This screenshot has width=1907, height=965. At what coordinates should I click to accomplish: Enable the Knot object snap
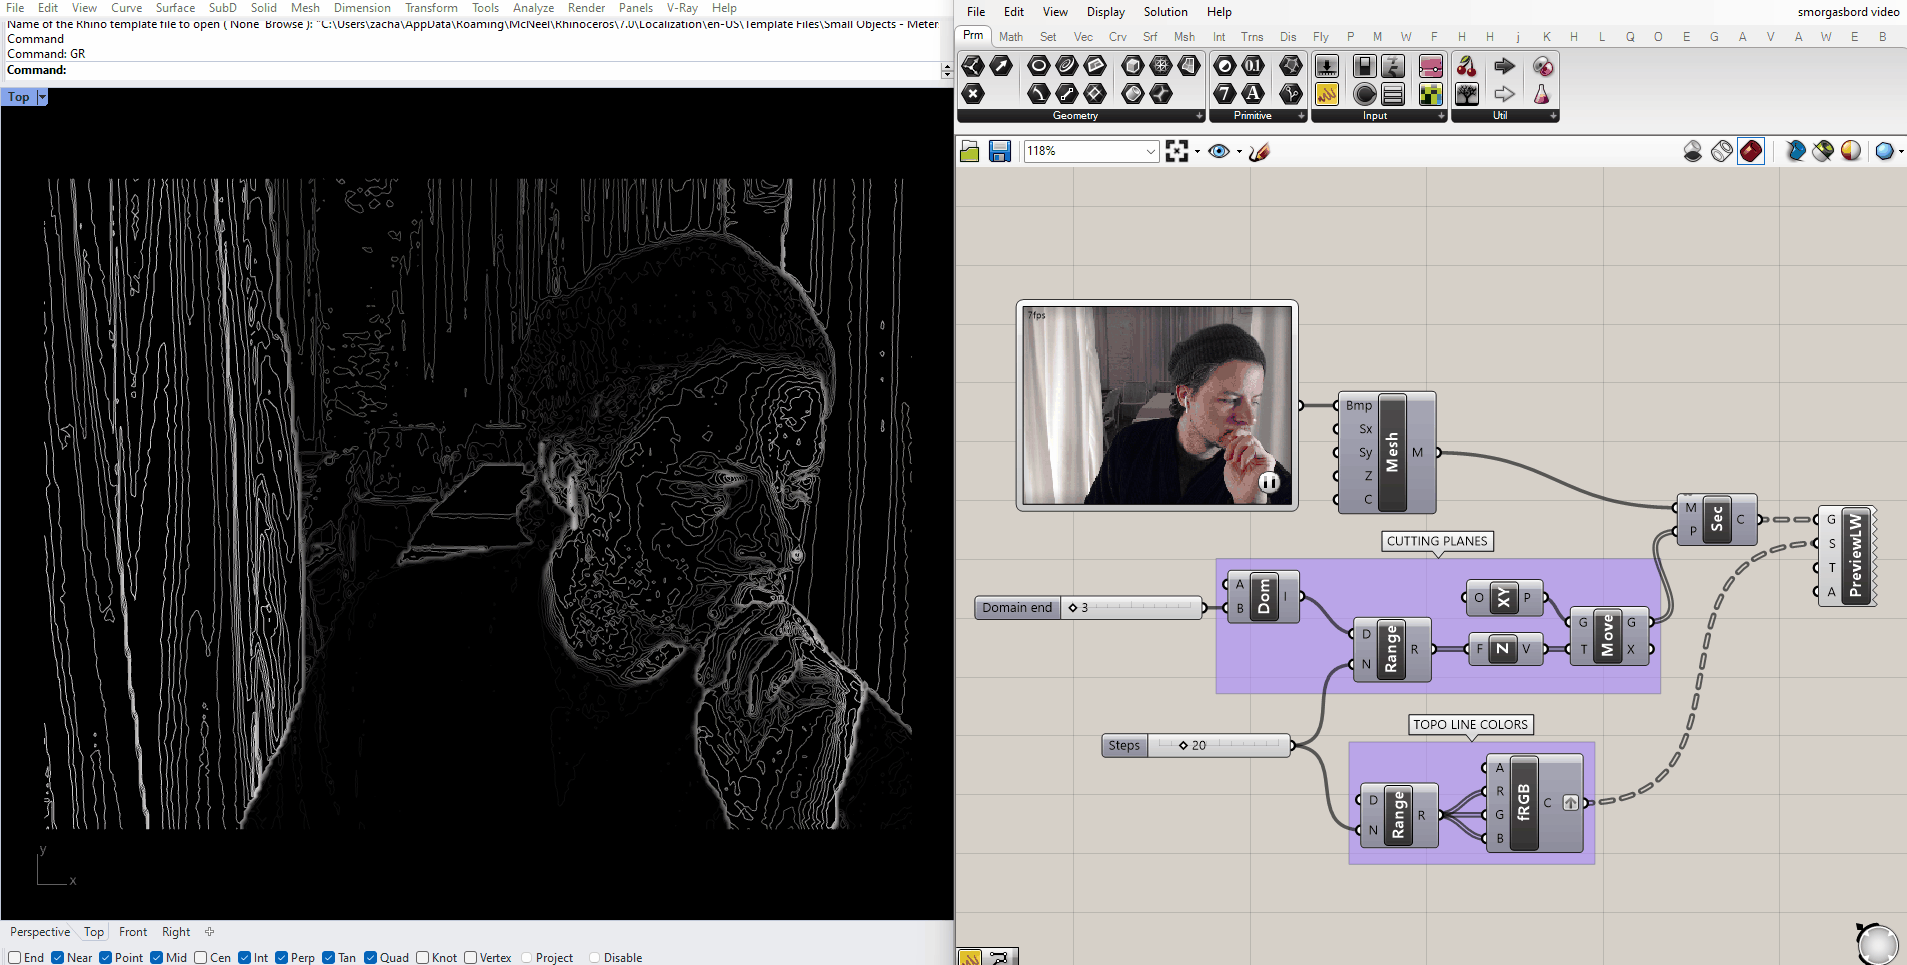[422, 957]
